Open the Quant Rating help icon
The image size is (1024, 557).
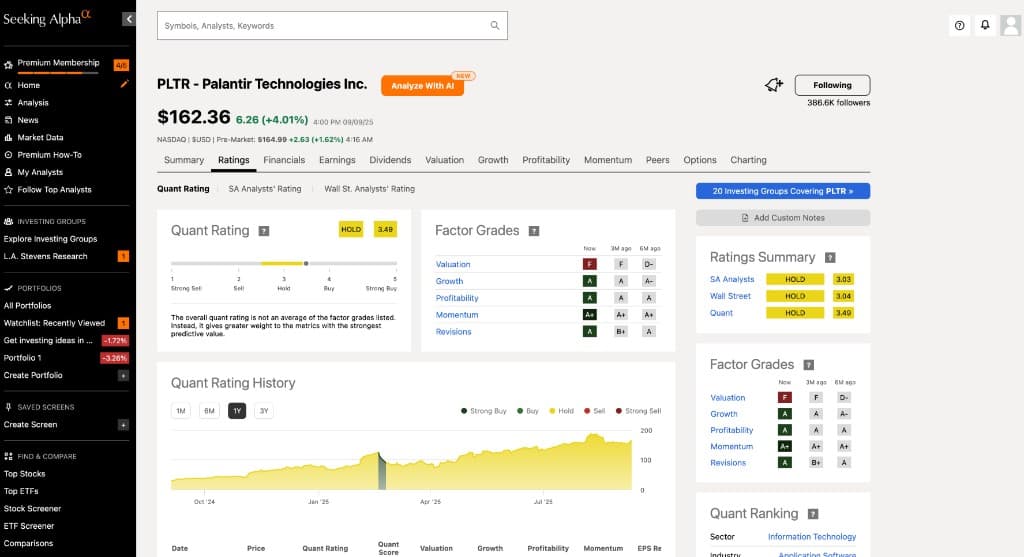(264, 231)
